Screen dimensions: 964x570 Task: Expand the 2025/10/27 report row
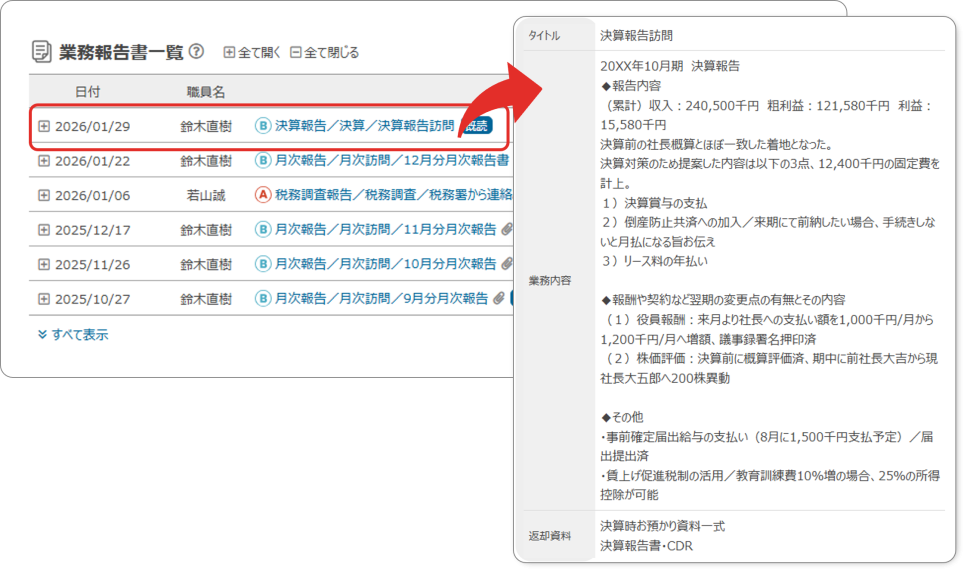point(44,298)
